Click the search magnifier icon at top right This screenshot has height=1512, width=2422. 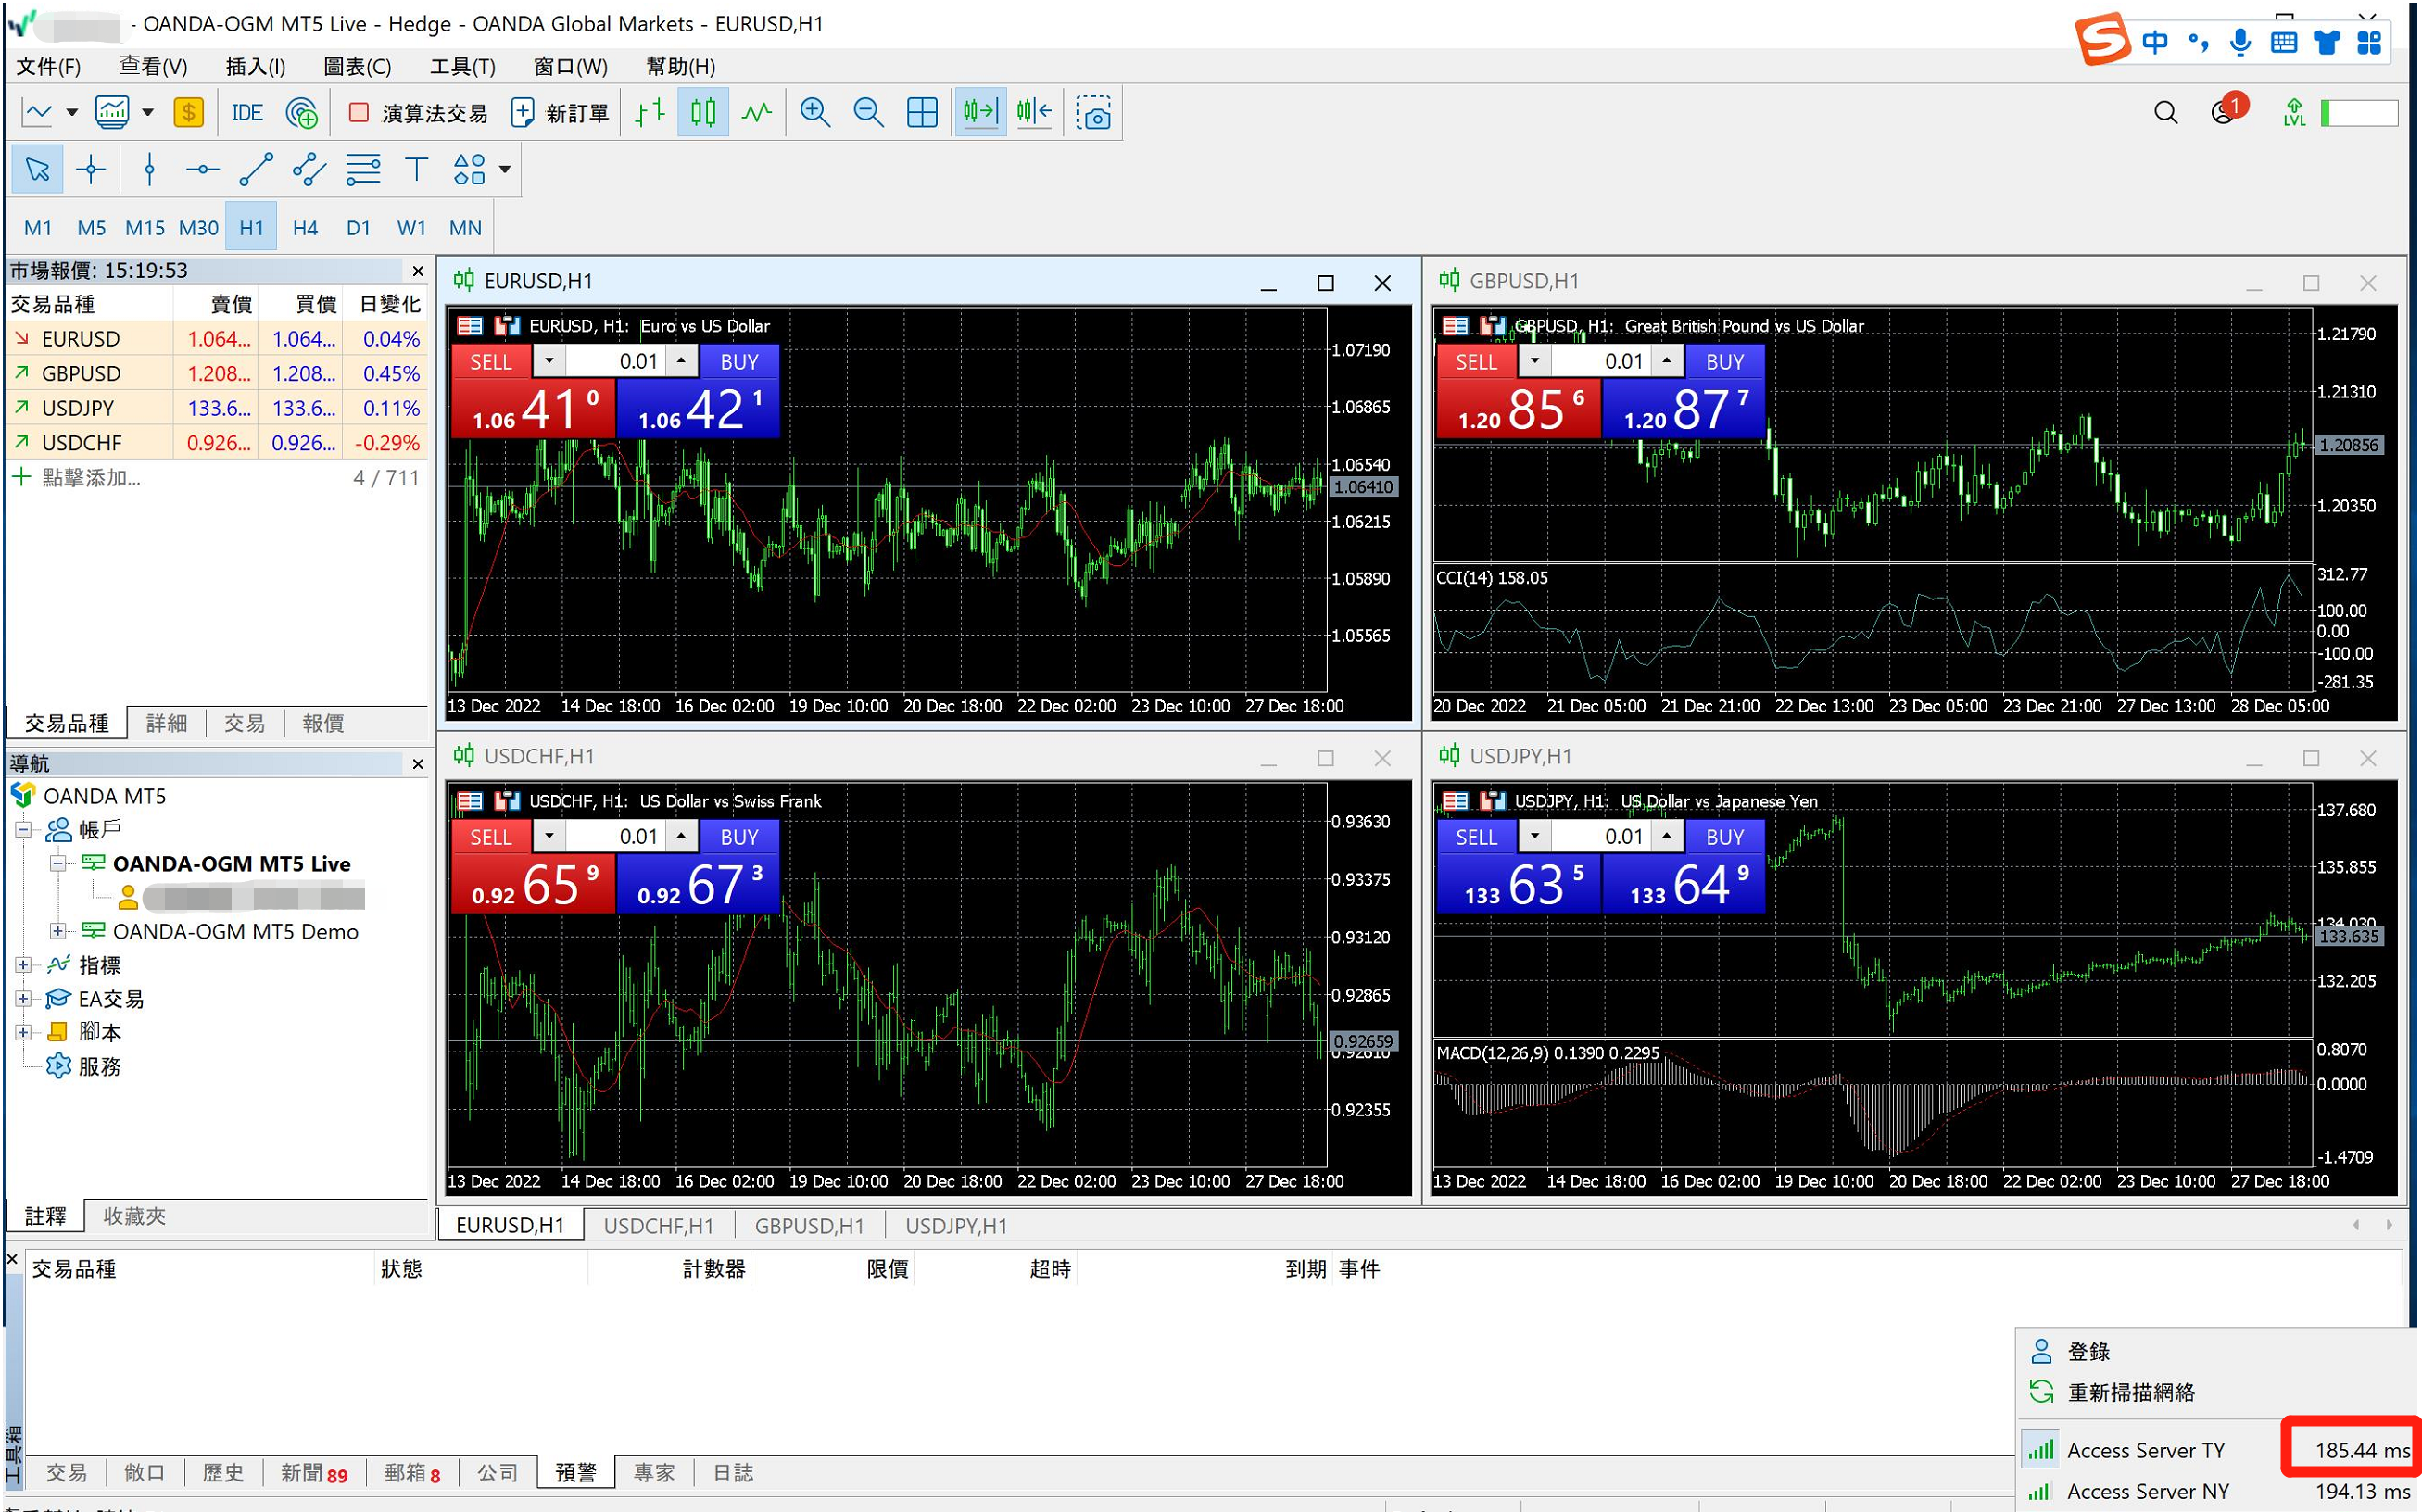[2165, 112]
